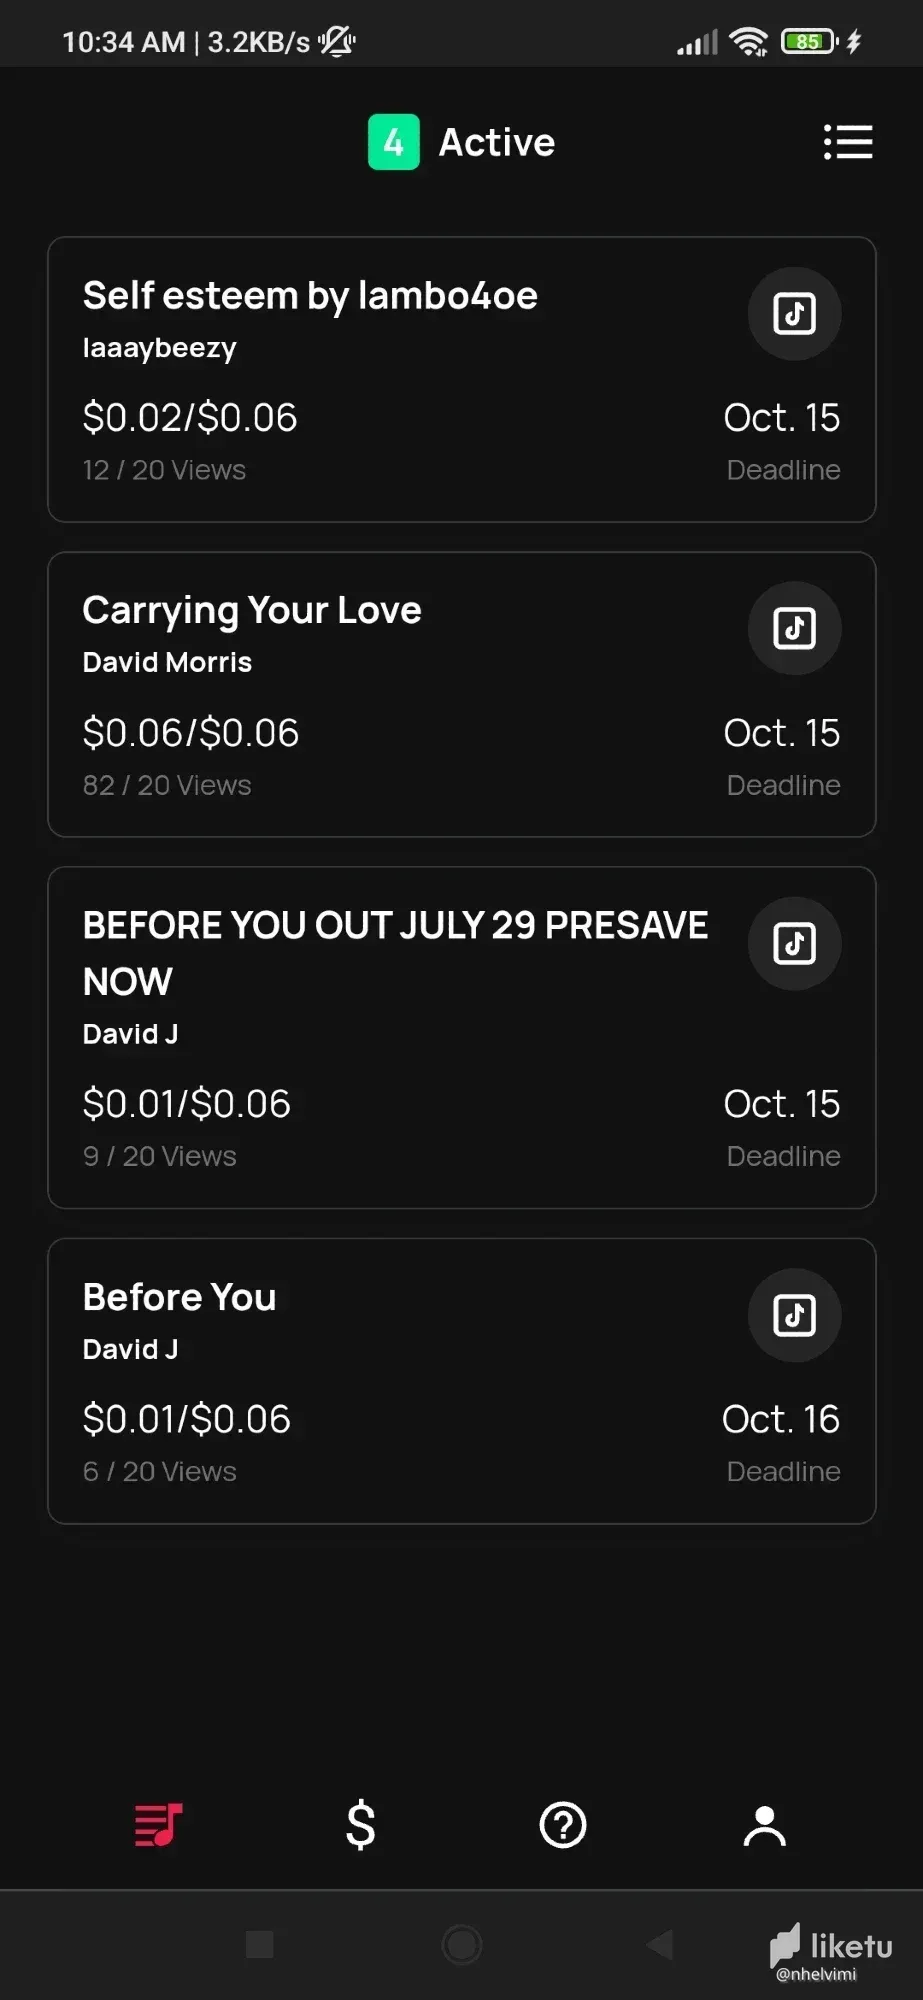Tap the Oct. 16 deadline date
923x2000 pixels.
click(780, 1419)
